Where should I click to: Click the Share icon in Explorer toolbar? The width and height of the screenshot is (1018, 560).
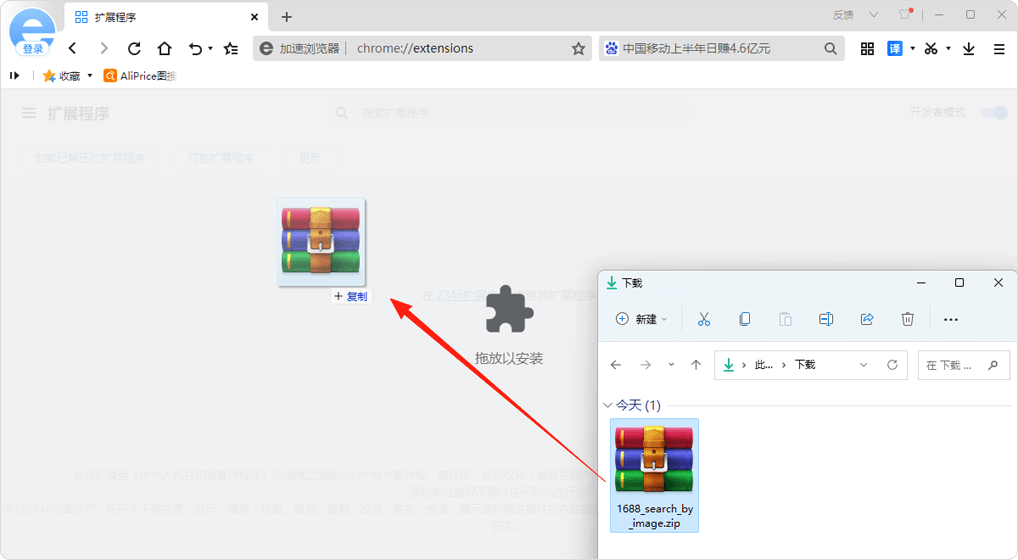(867, 319)
